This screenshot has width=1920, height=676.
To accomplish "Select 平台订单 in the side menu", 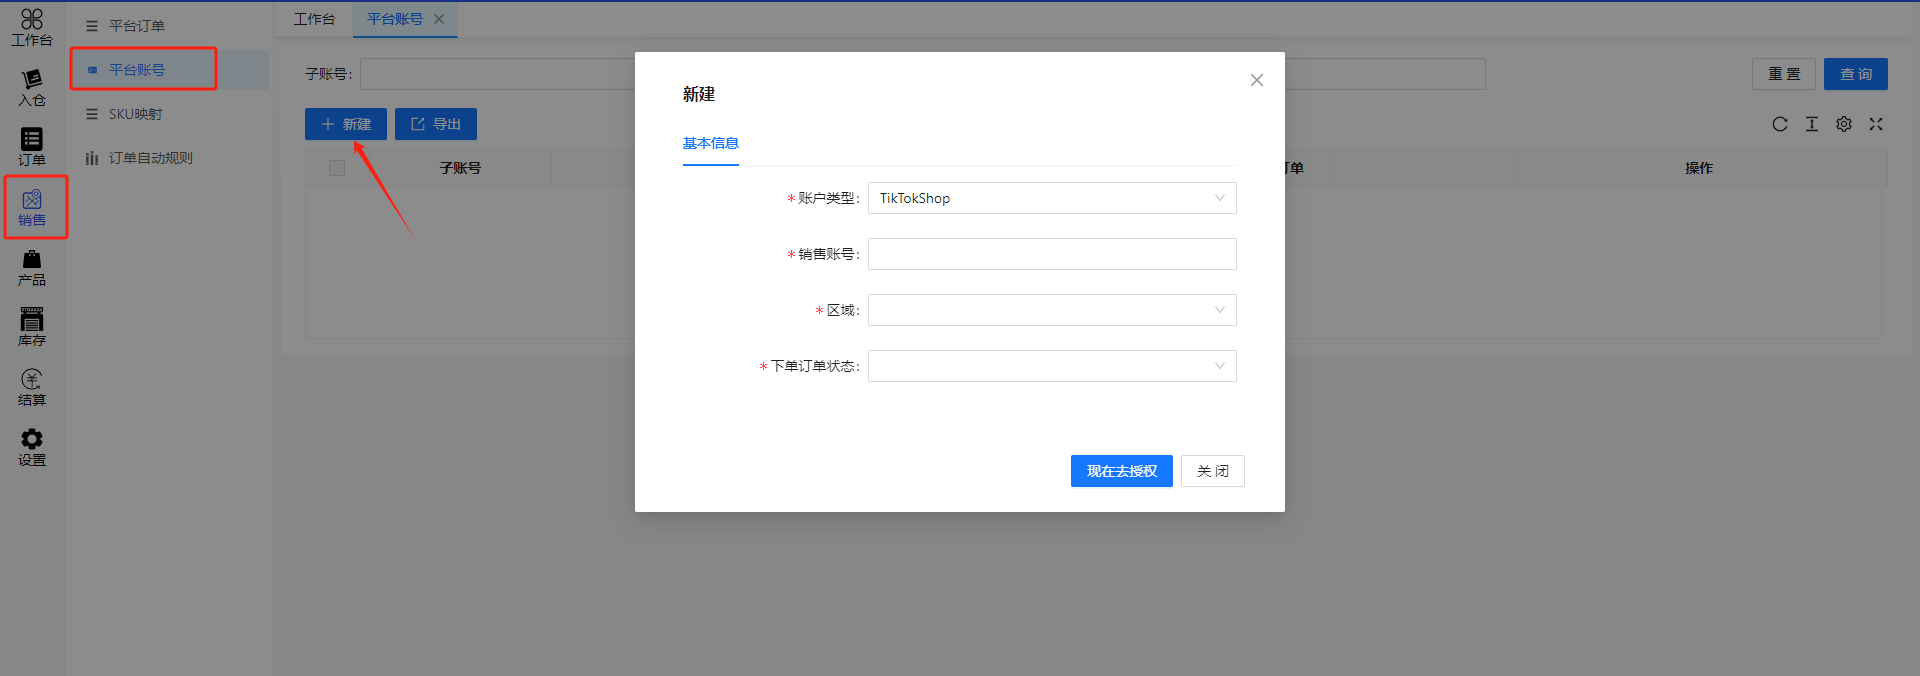I will (x=137, y=26).
